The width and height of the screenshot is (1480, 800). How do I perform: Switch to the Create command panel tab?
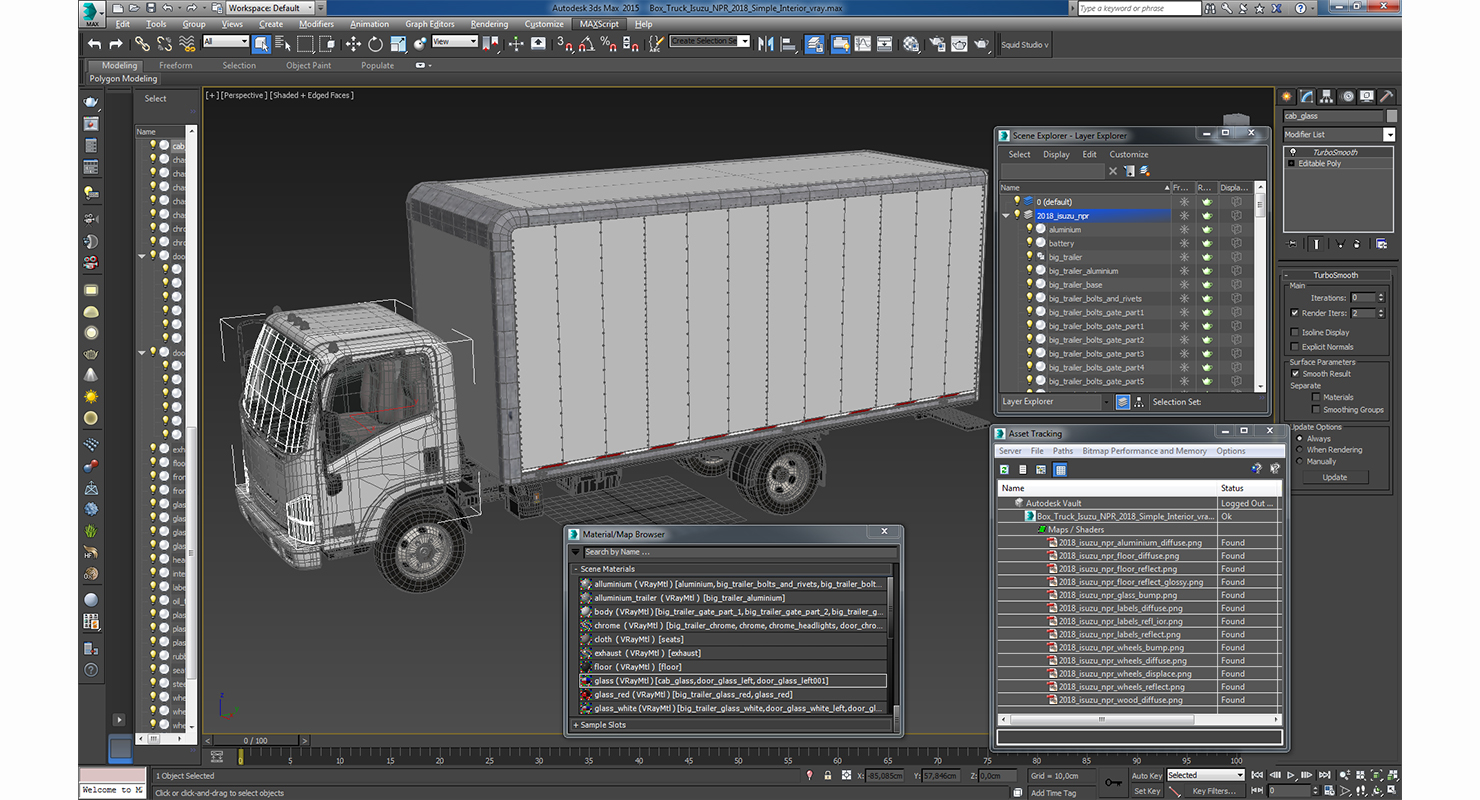point(1287,97)
